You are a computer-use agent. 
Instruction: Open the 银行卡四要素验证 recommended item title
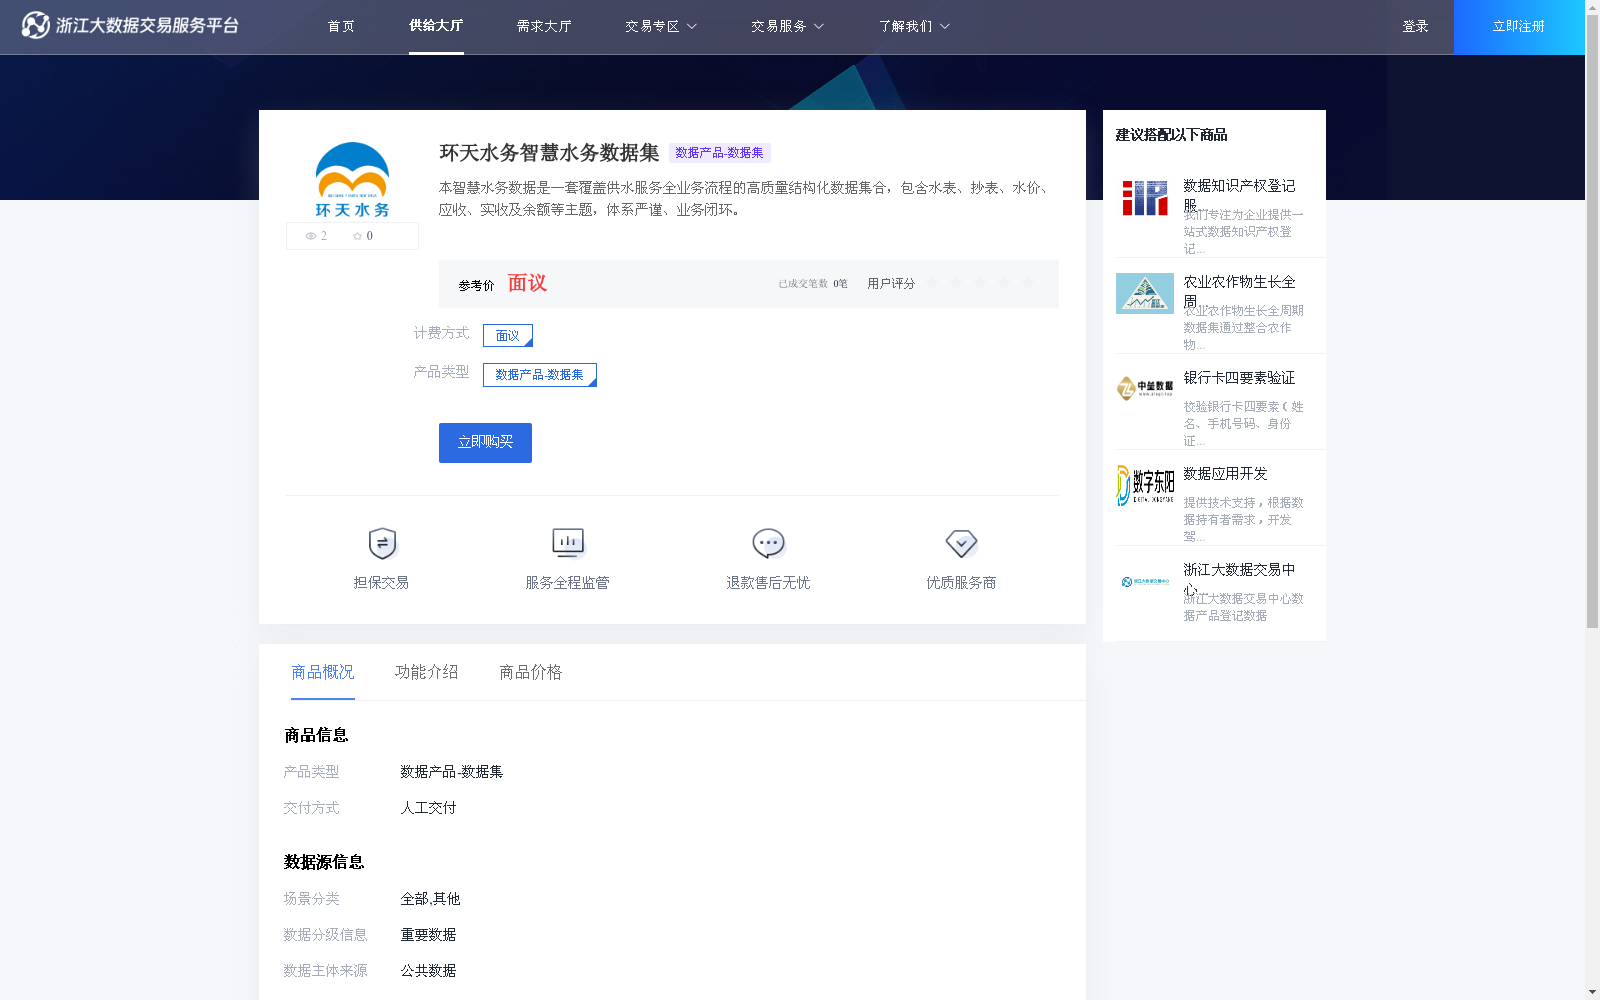pyautogui.click(x=1240, y=377)
